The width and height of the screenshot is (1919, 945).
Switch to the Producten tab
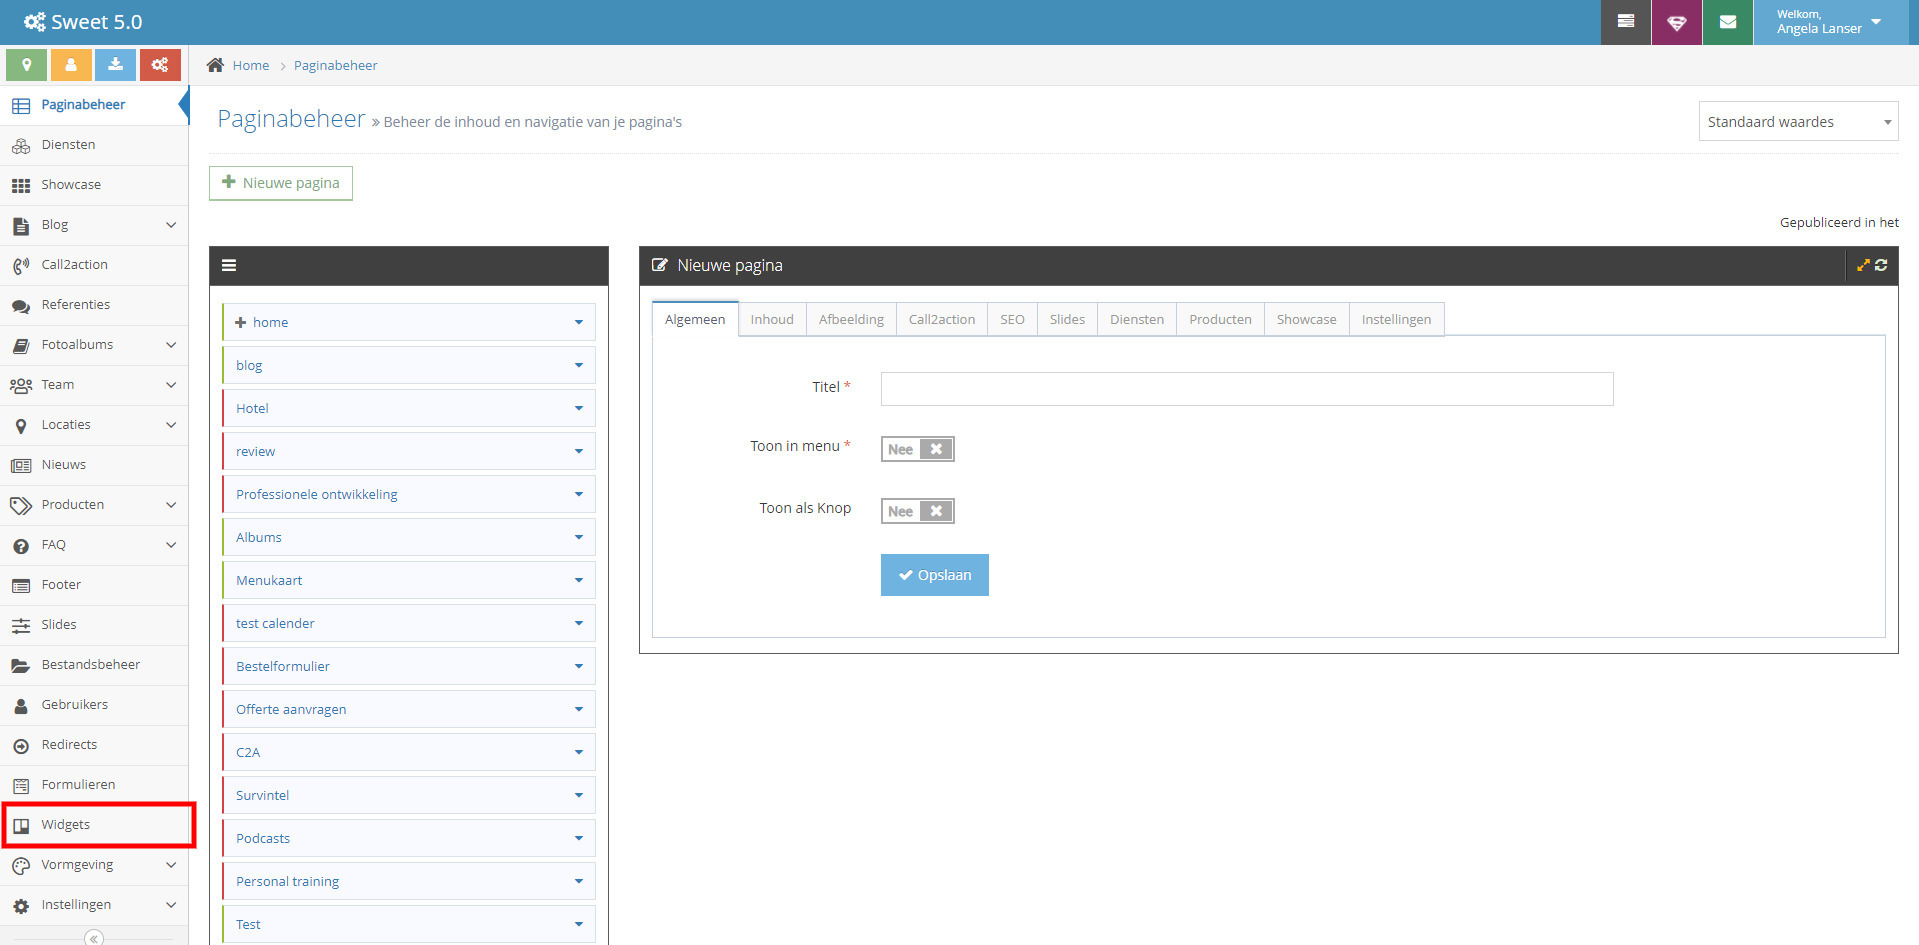click(1220, 320)
